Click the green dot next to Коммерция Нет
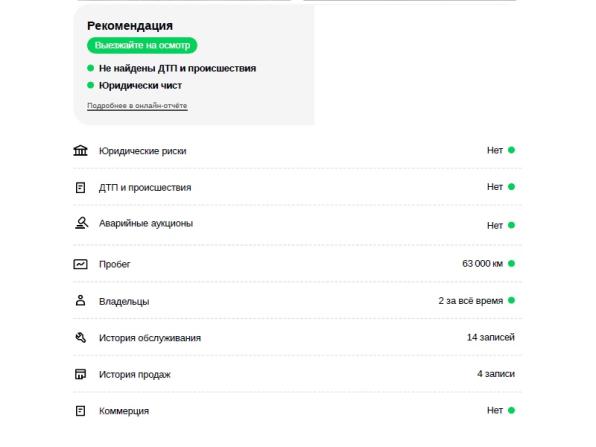This screenshot has width=596, height=447. (511, 410)
